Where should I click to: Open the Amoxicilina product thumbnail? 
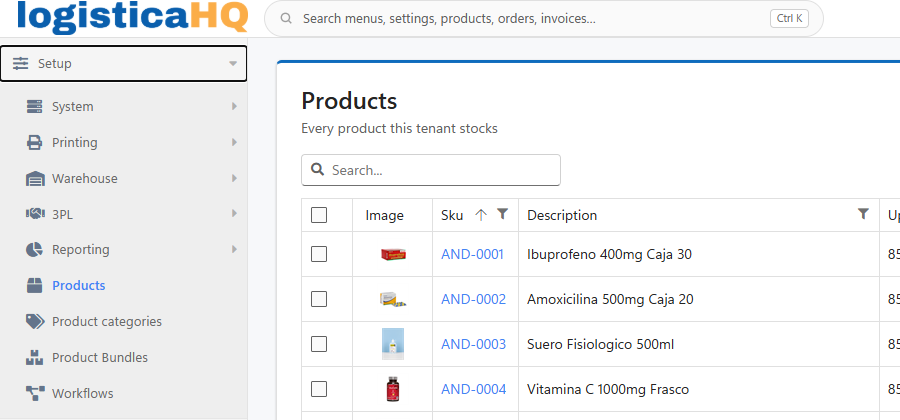tap(393, 299)
